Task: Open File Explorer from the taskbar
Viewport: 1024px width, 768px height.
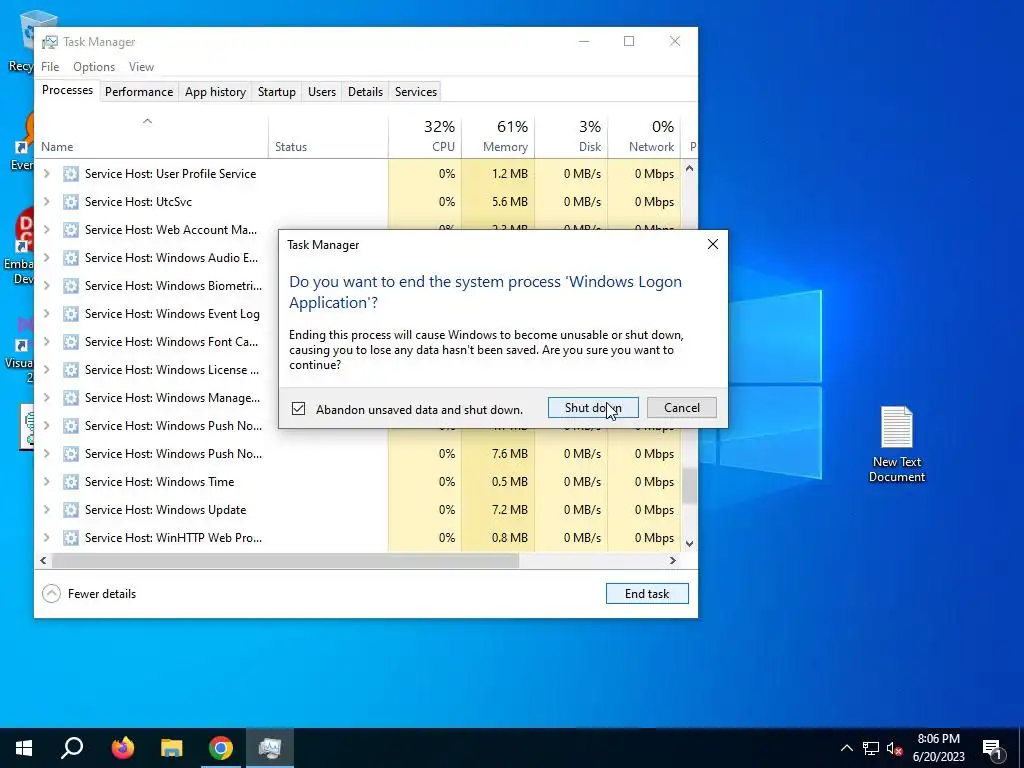Action: click(x=172, y=748)
